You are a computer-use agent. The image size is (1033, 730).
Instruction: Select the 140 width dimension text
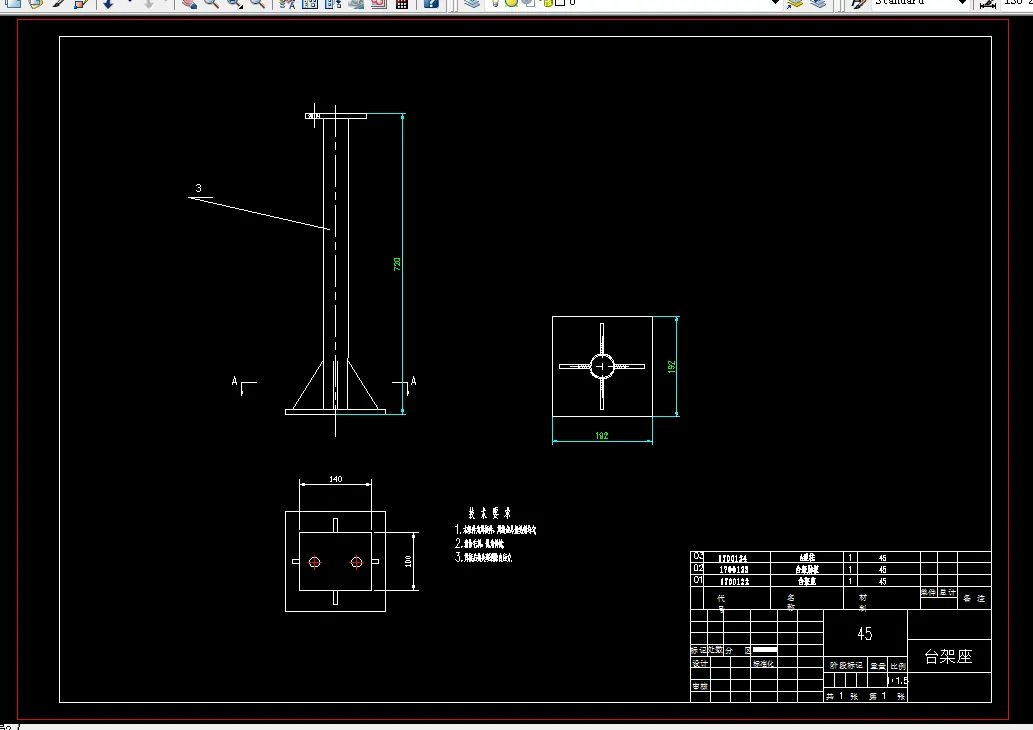335,479
